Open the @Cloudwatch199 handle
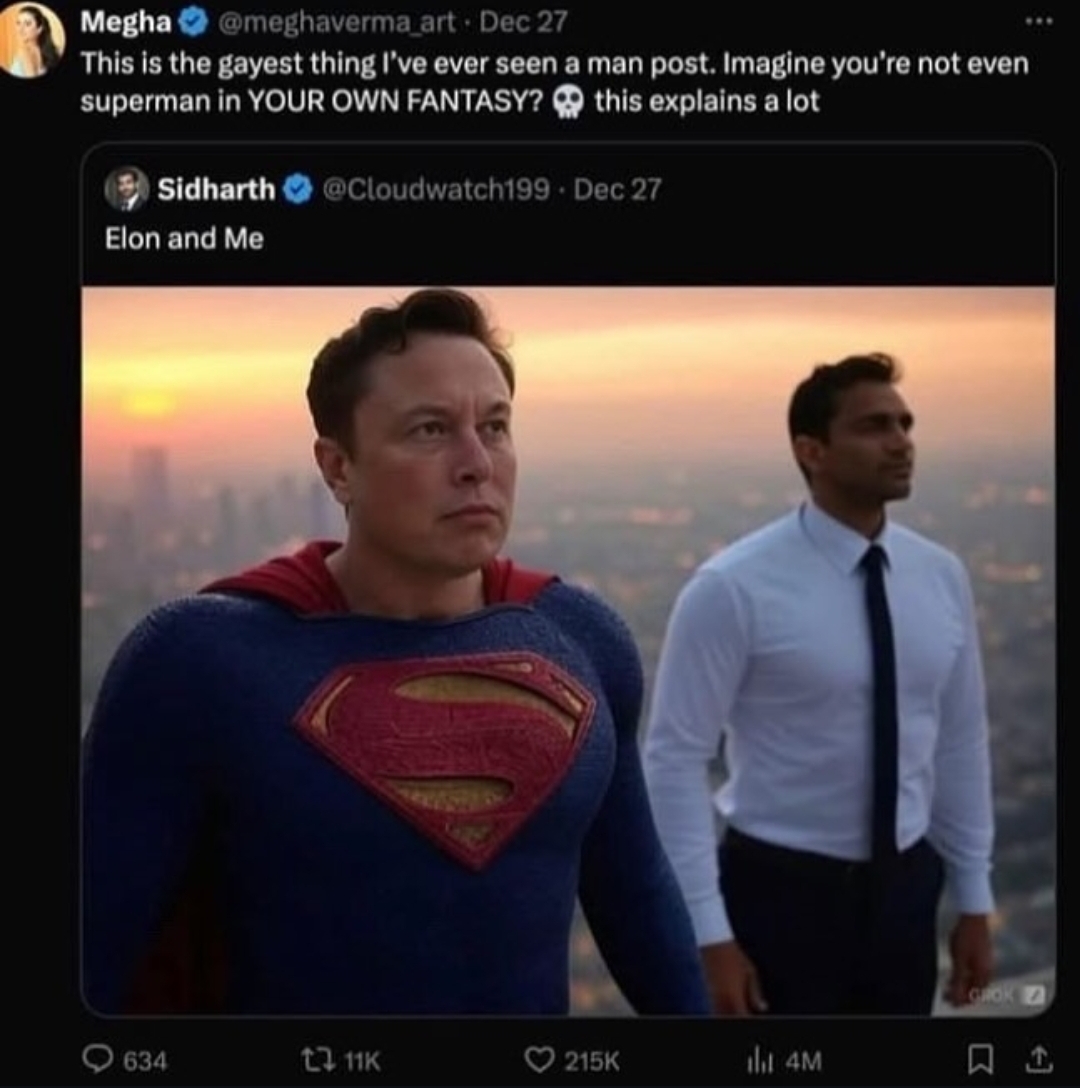 tap(436, 189)
